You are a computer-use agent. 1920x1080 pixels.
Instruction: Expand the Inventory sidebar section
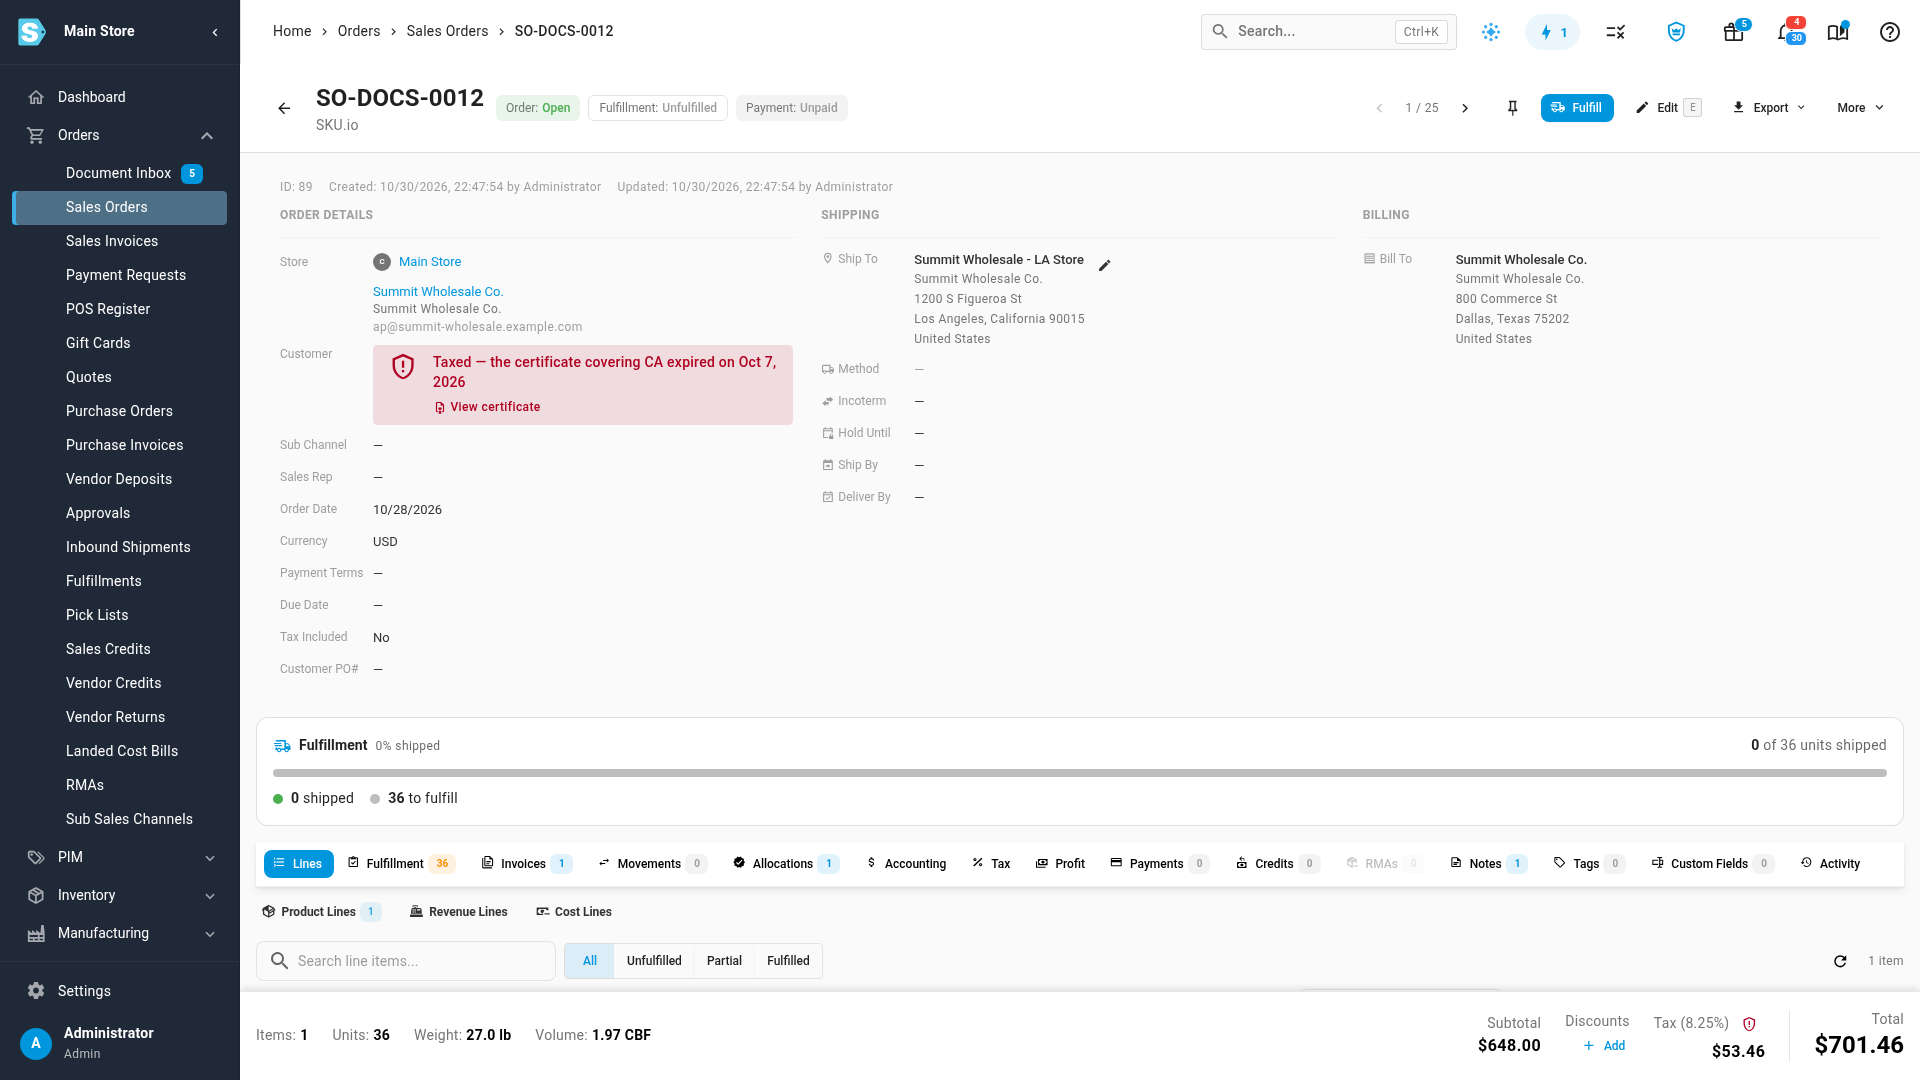point(210,896)
